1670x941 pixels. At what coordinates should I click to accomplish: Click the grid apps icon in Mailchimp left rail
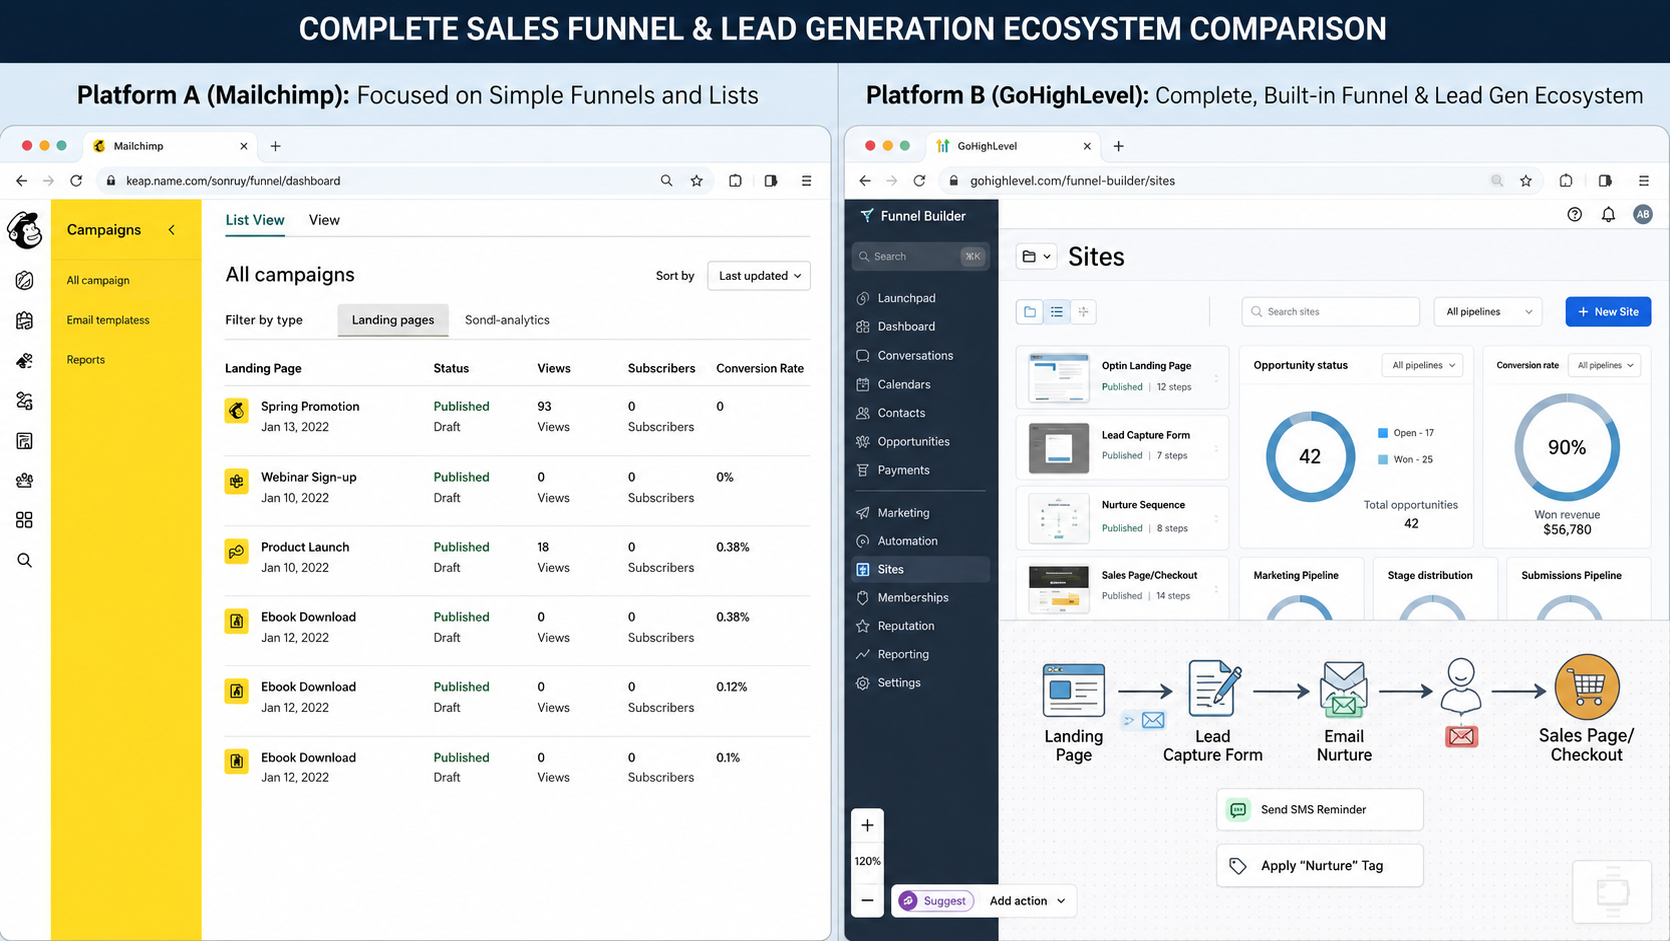(x=24, y=520)
